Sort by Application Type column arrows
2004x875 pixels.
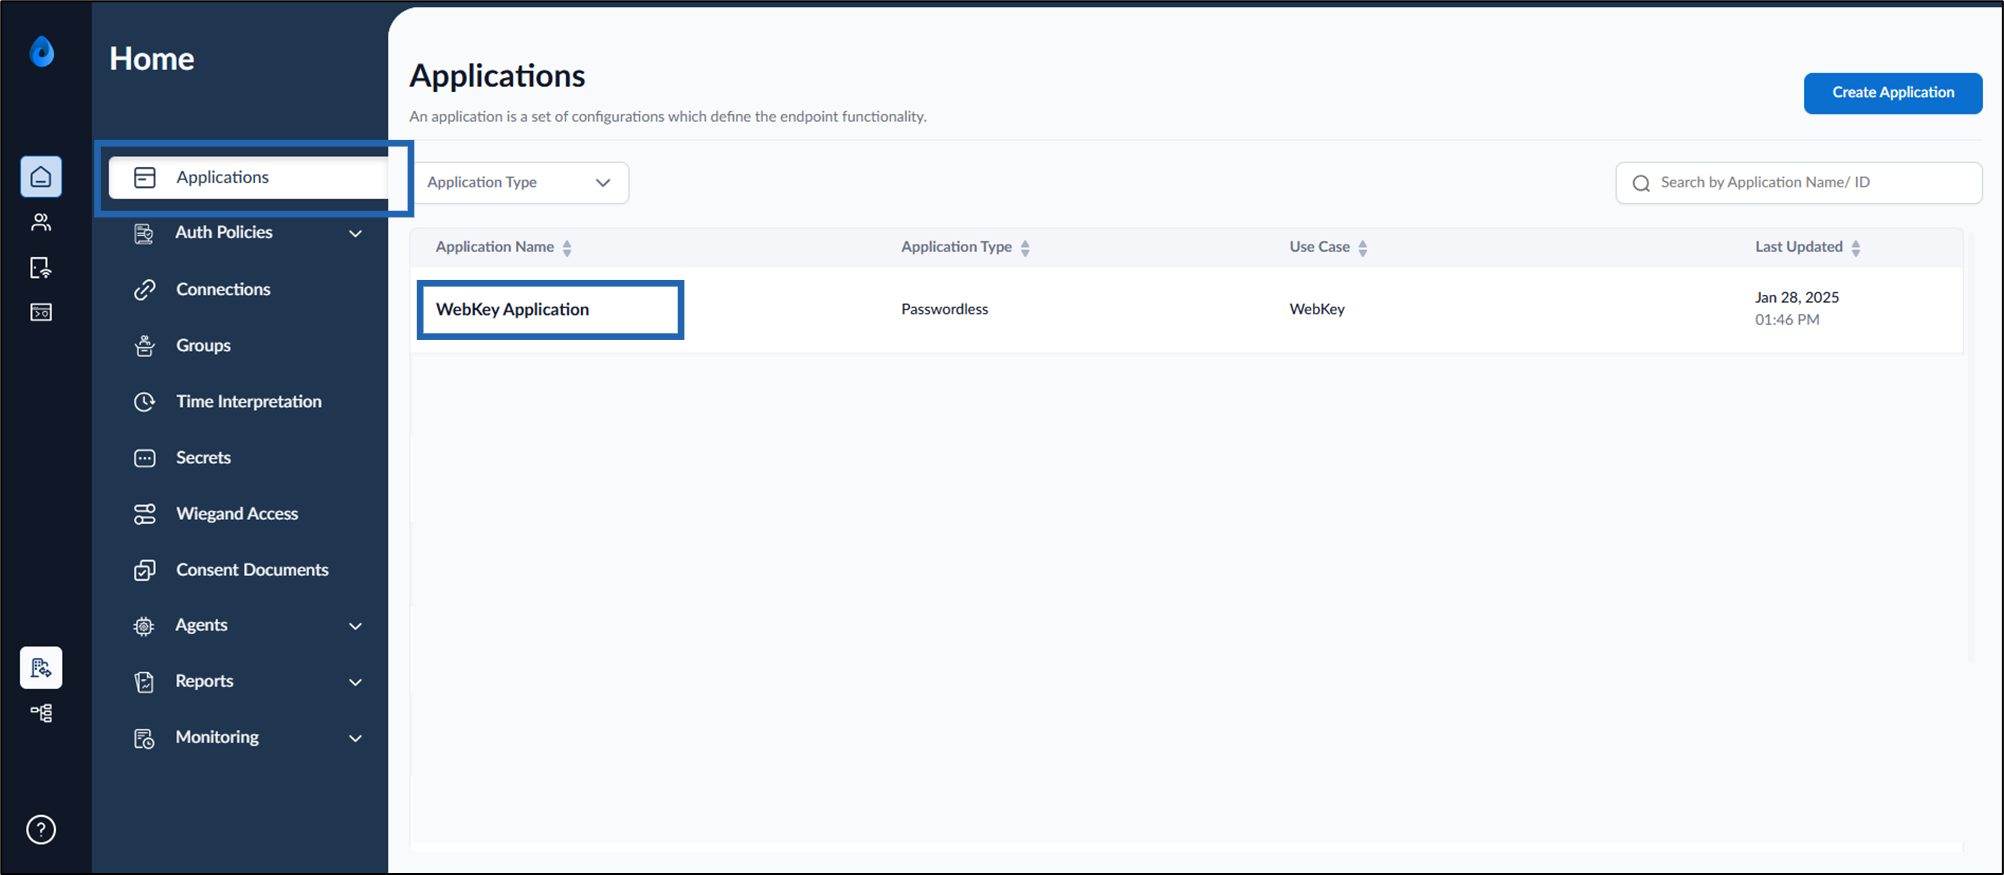pos(1025,248)
